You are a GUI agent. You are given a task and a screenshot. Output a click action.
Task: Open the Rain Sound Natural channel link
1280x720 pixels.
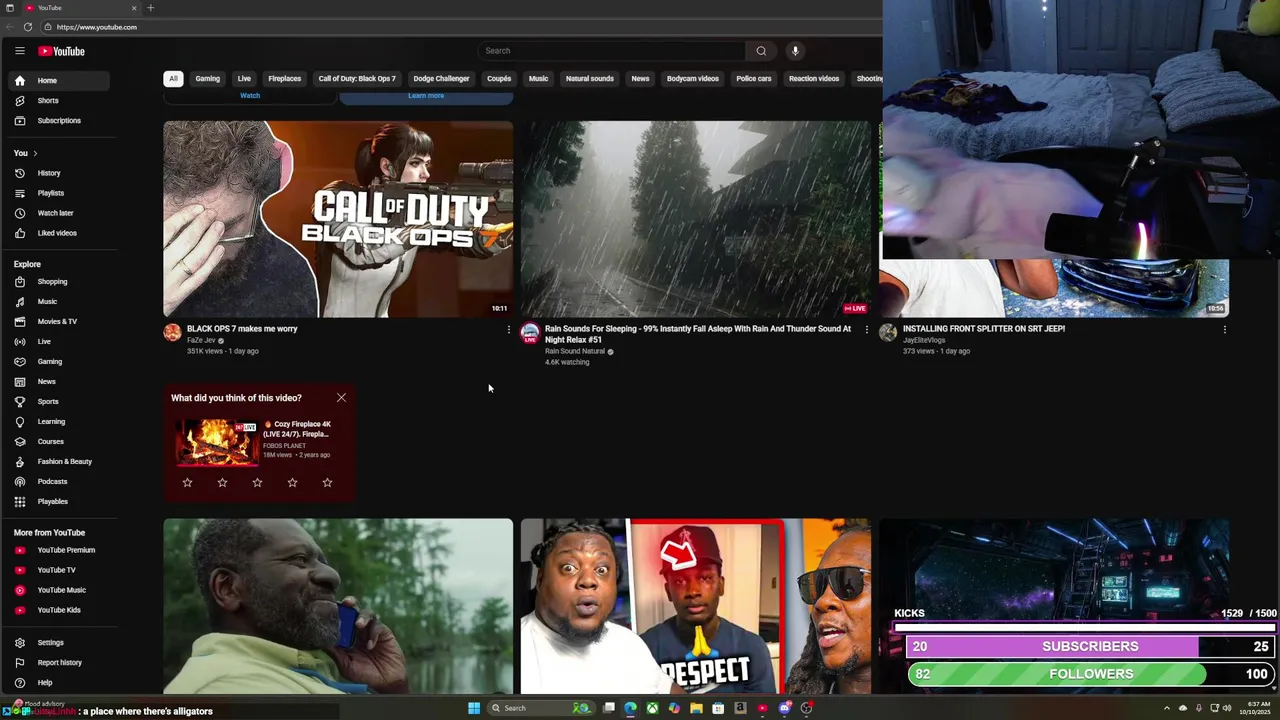point(575,351)
